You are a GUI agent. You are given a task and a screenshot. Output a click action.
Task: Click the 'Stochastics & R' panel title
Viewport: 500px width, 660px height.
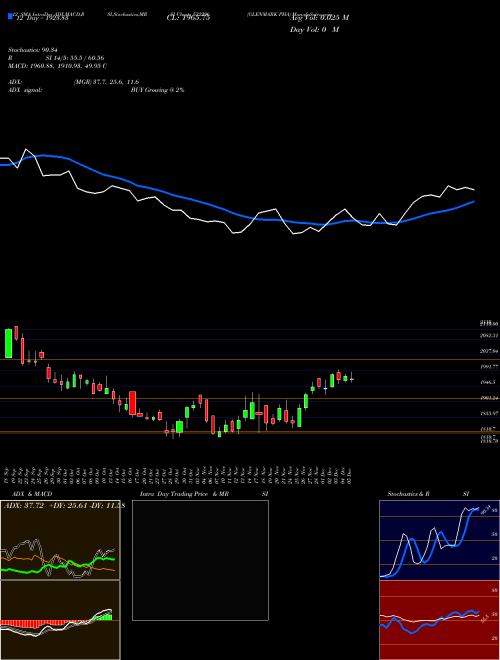408,494
